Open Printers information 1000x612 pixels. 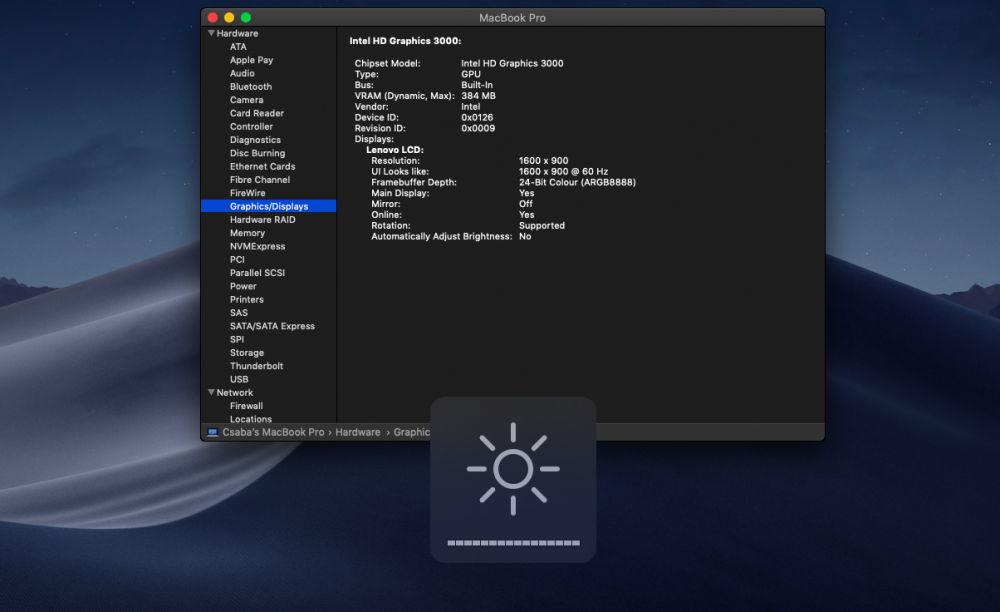click(247, 300)
